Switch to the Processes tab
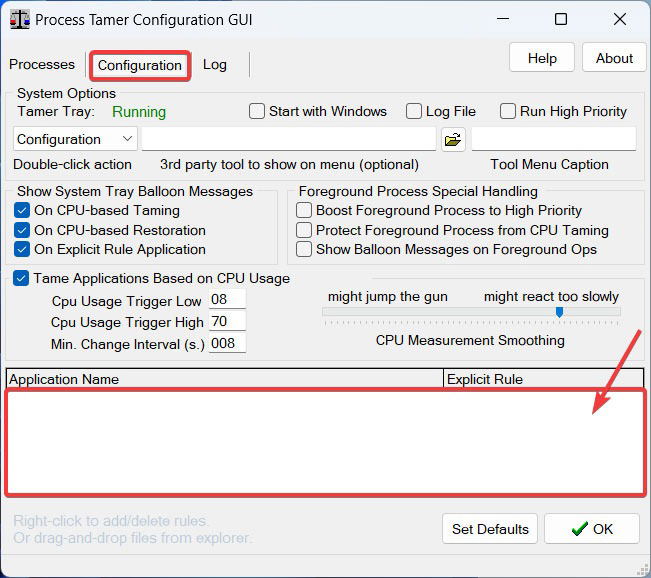The image size is (651, 578). [x=42, y=64]
